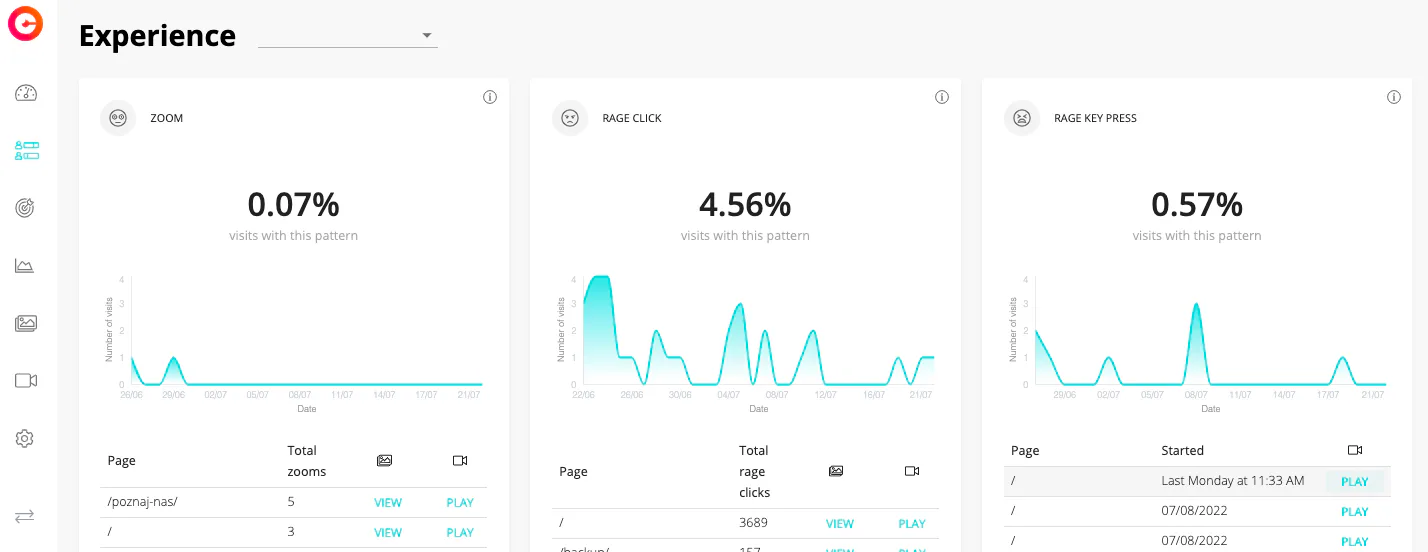Play the Last Monday 11:33 AM recording
Image resolution: width=1428 pixels, height=552 pixels.
pos(1355,482)
